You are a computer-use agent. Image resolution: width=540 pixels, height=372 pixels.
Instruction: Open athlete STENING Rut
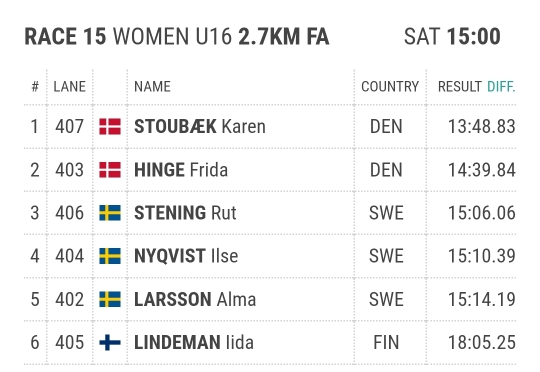pyautogui.click(x=185, y=213)
